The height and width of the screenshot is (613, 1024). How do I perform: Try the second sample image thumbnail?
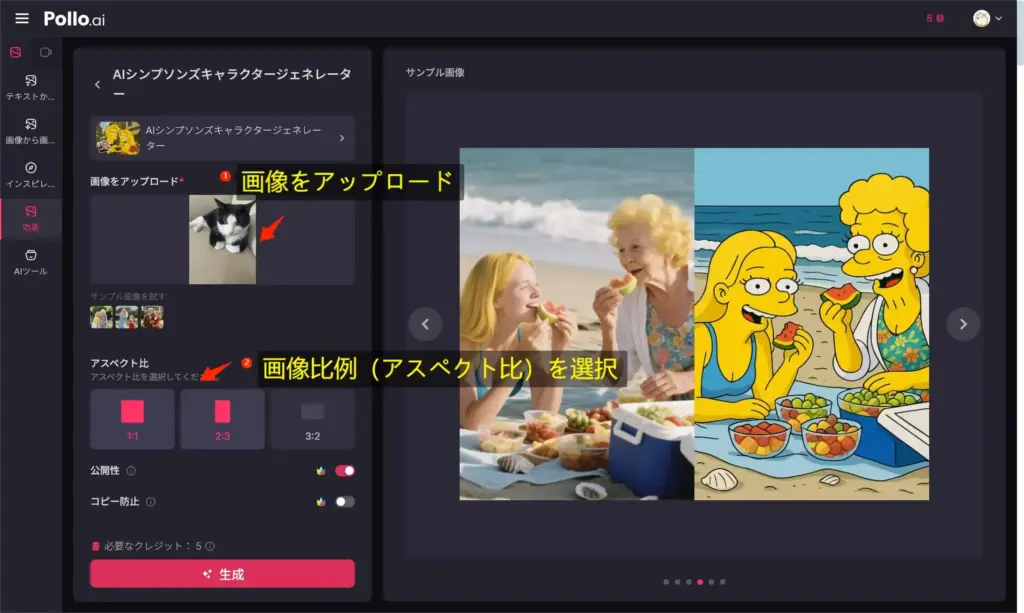[x=127, y=317]
